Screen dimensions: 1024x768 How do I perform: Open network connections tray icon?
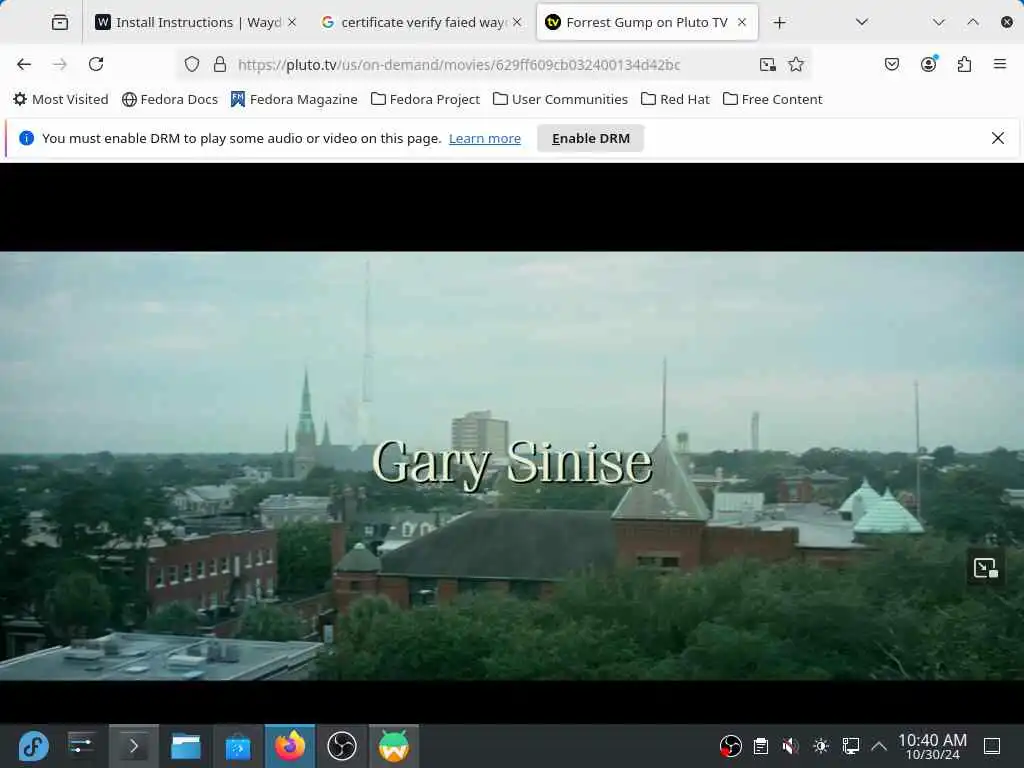pos(851,746)
